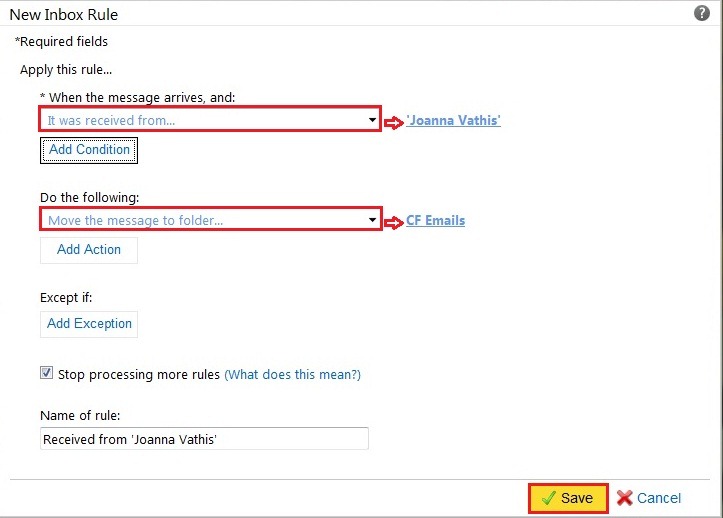Open the help question mark icon
This screenshot has width=723, height=518.
[702, 13]
